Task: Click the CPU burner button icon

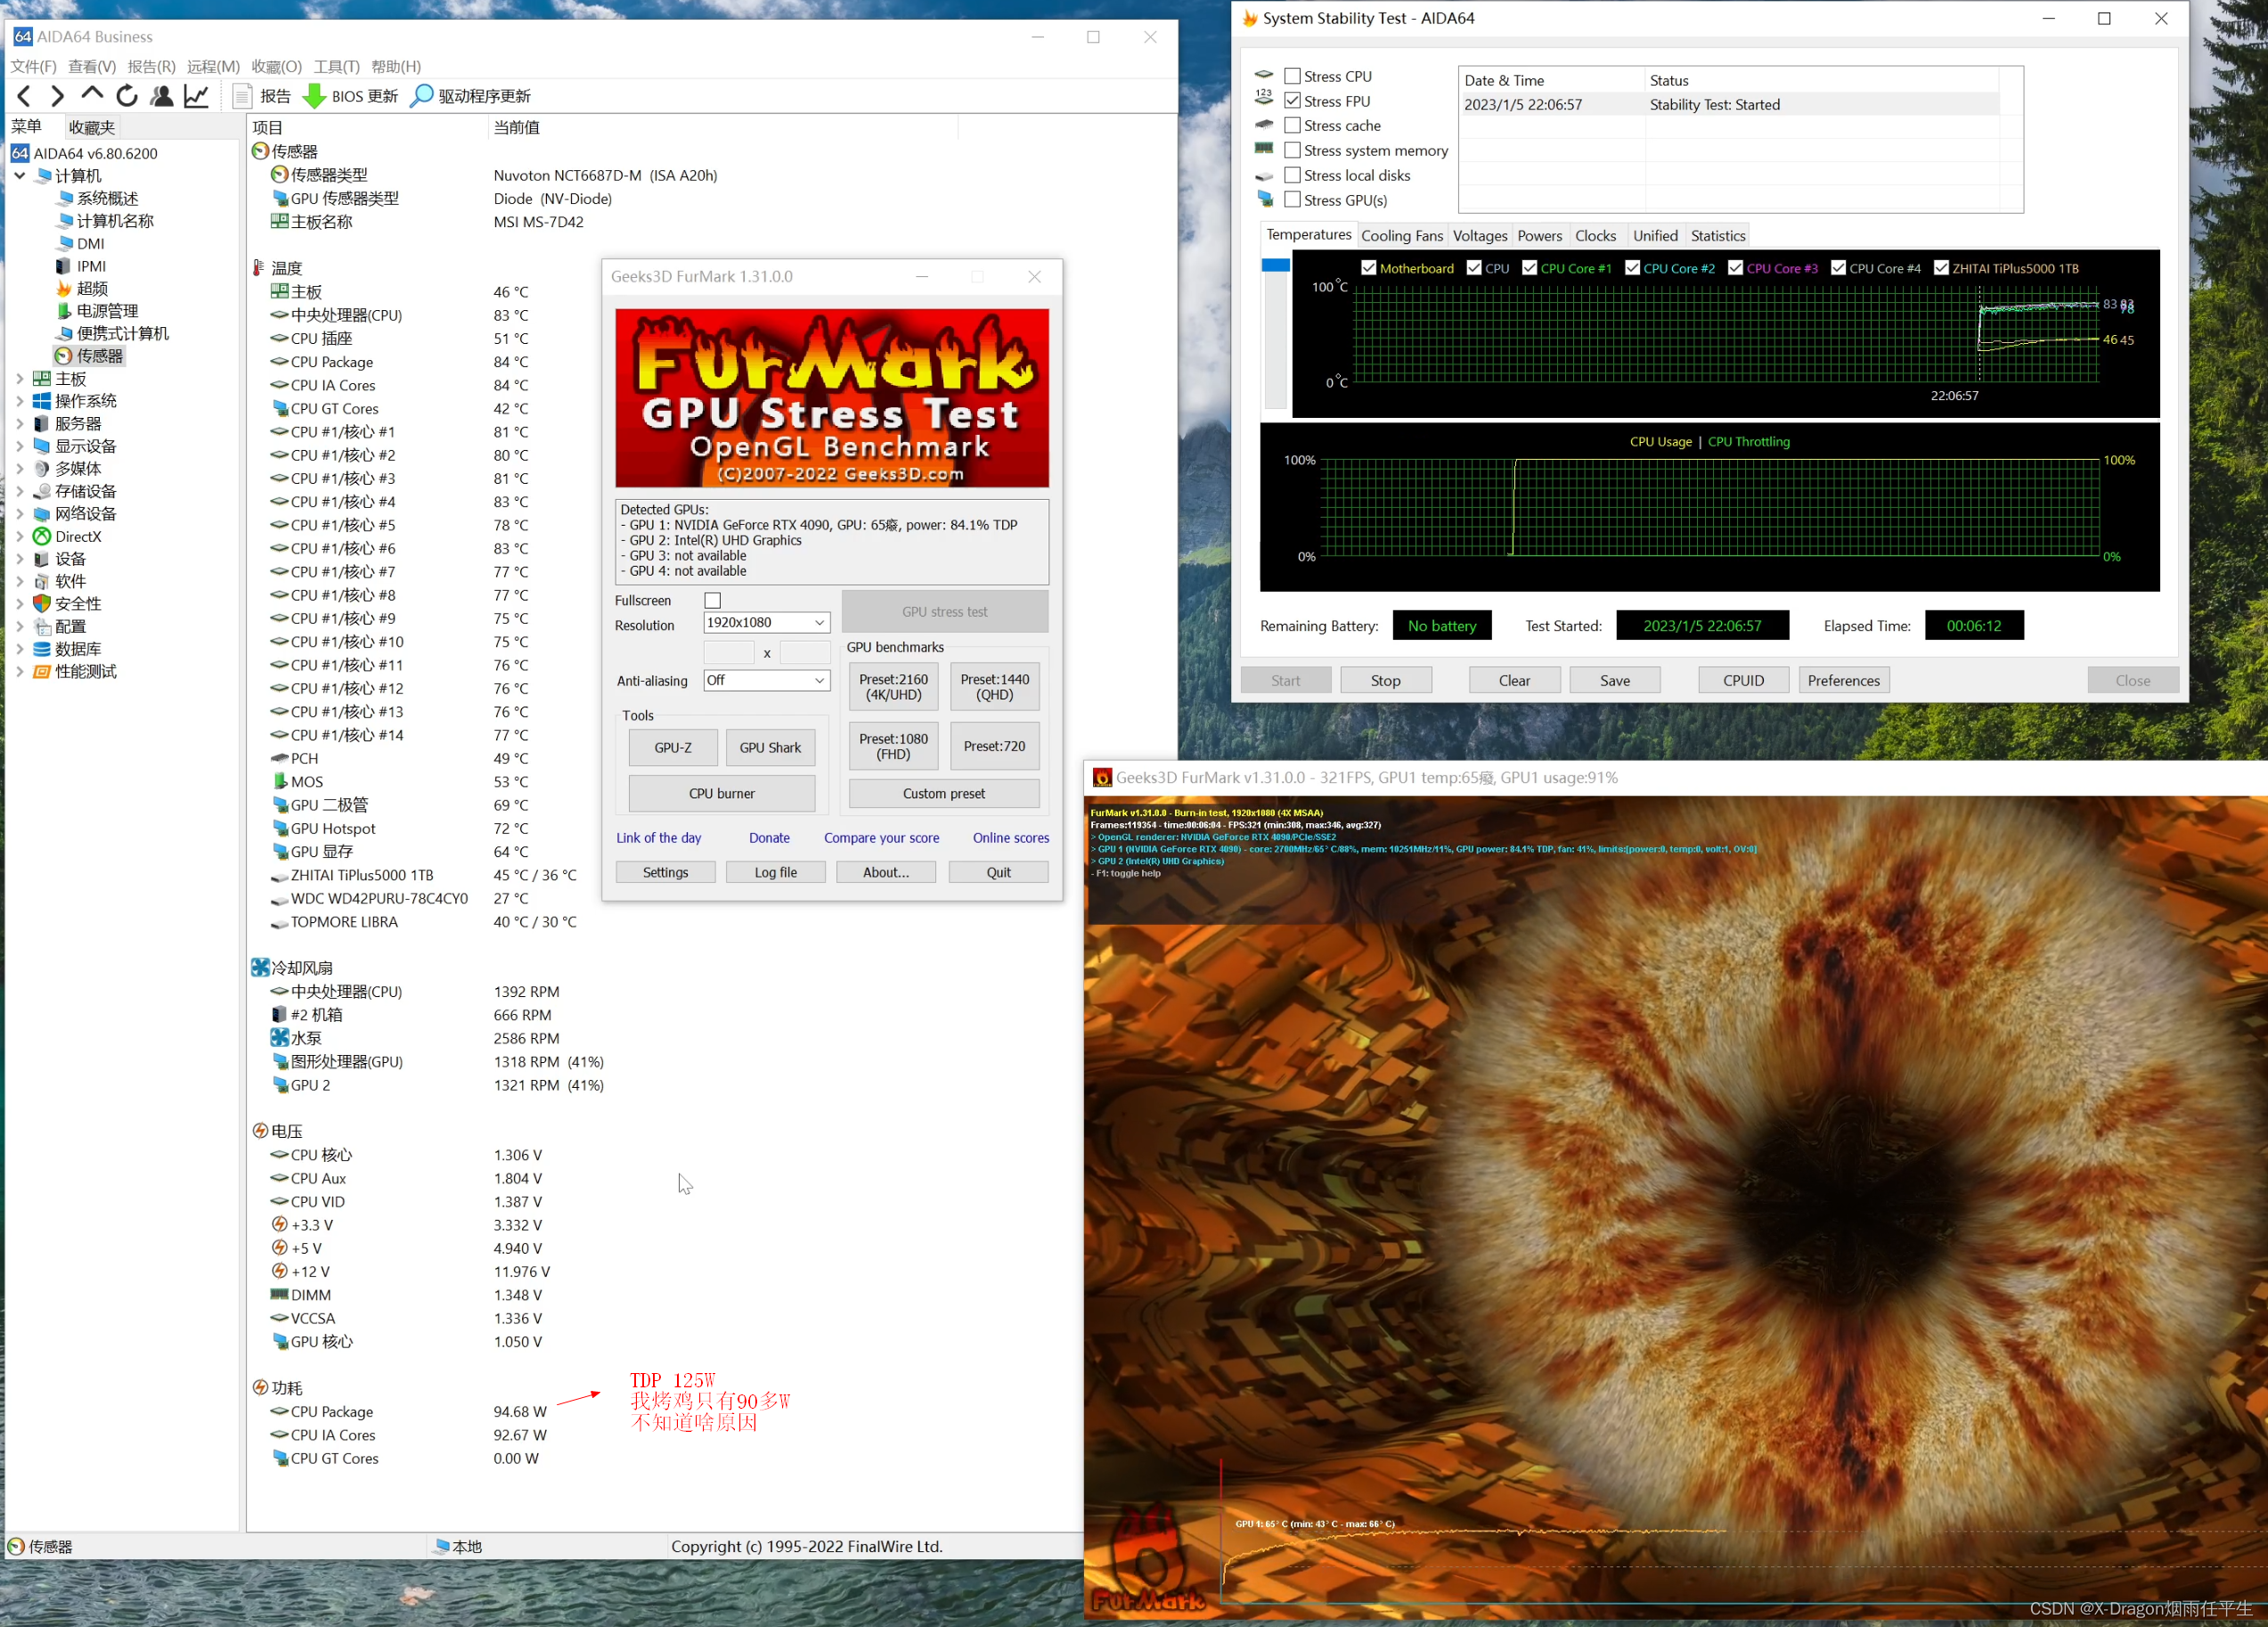Action: click(x=720, y=794)
